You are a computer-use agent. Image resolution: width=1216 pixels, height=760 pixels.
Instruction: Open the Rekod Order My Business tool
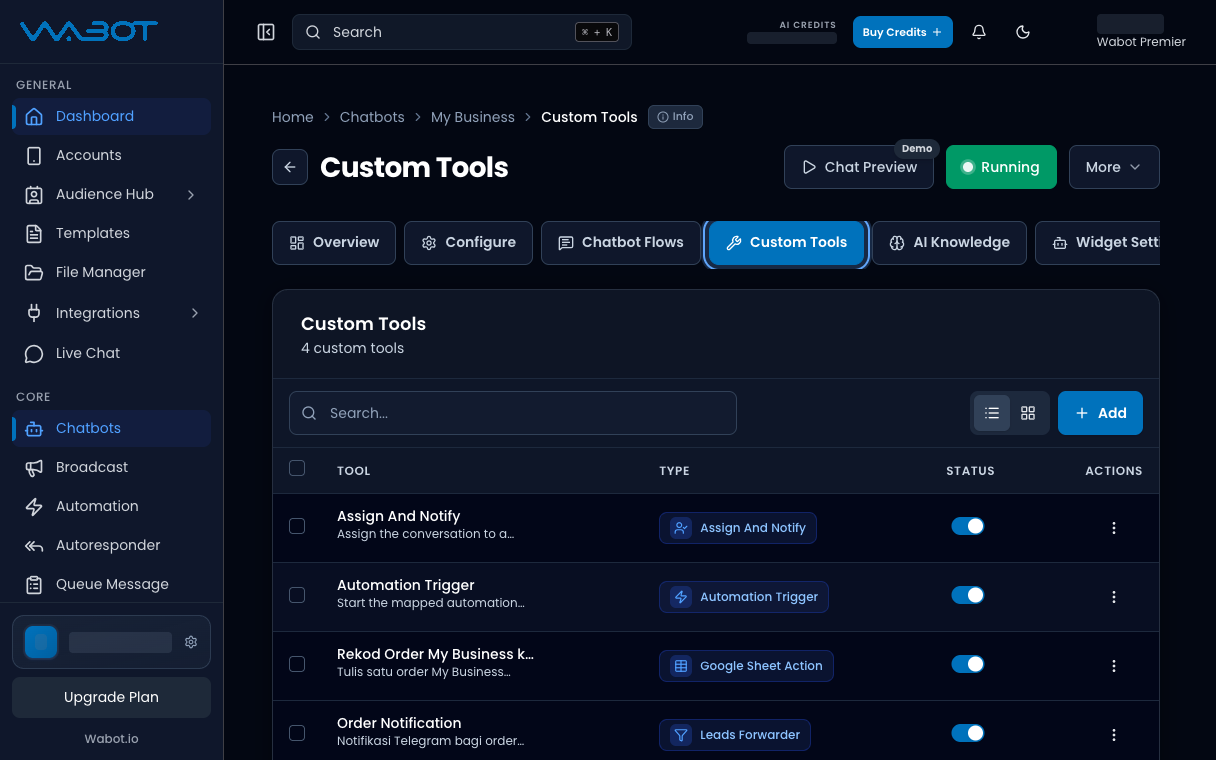coord(435,654)
